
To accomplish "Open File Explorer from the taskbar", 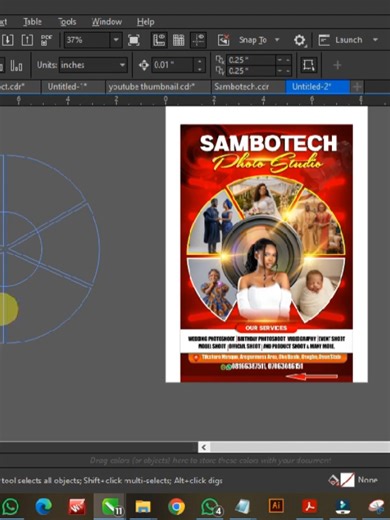I will (143, 507).
